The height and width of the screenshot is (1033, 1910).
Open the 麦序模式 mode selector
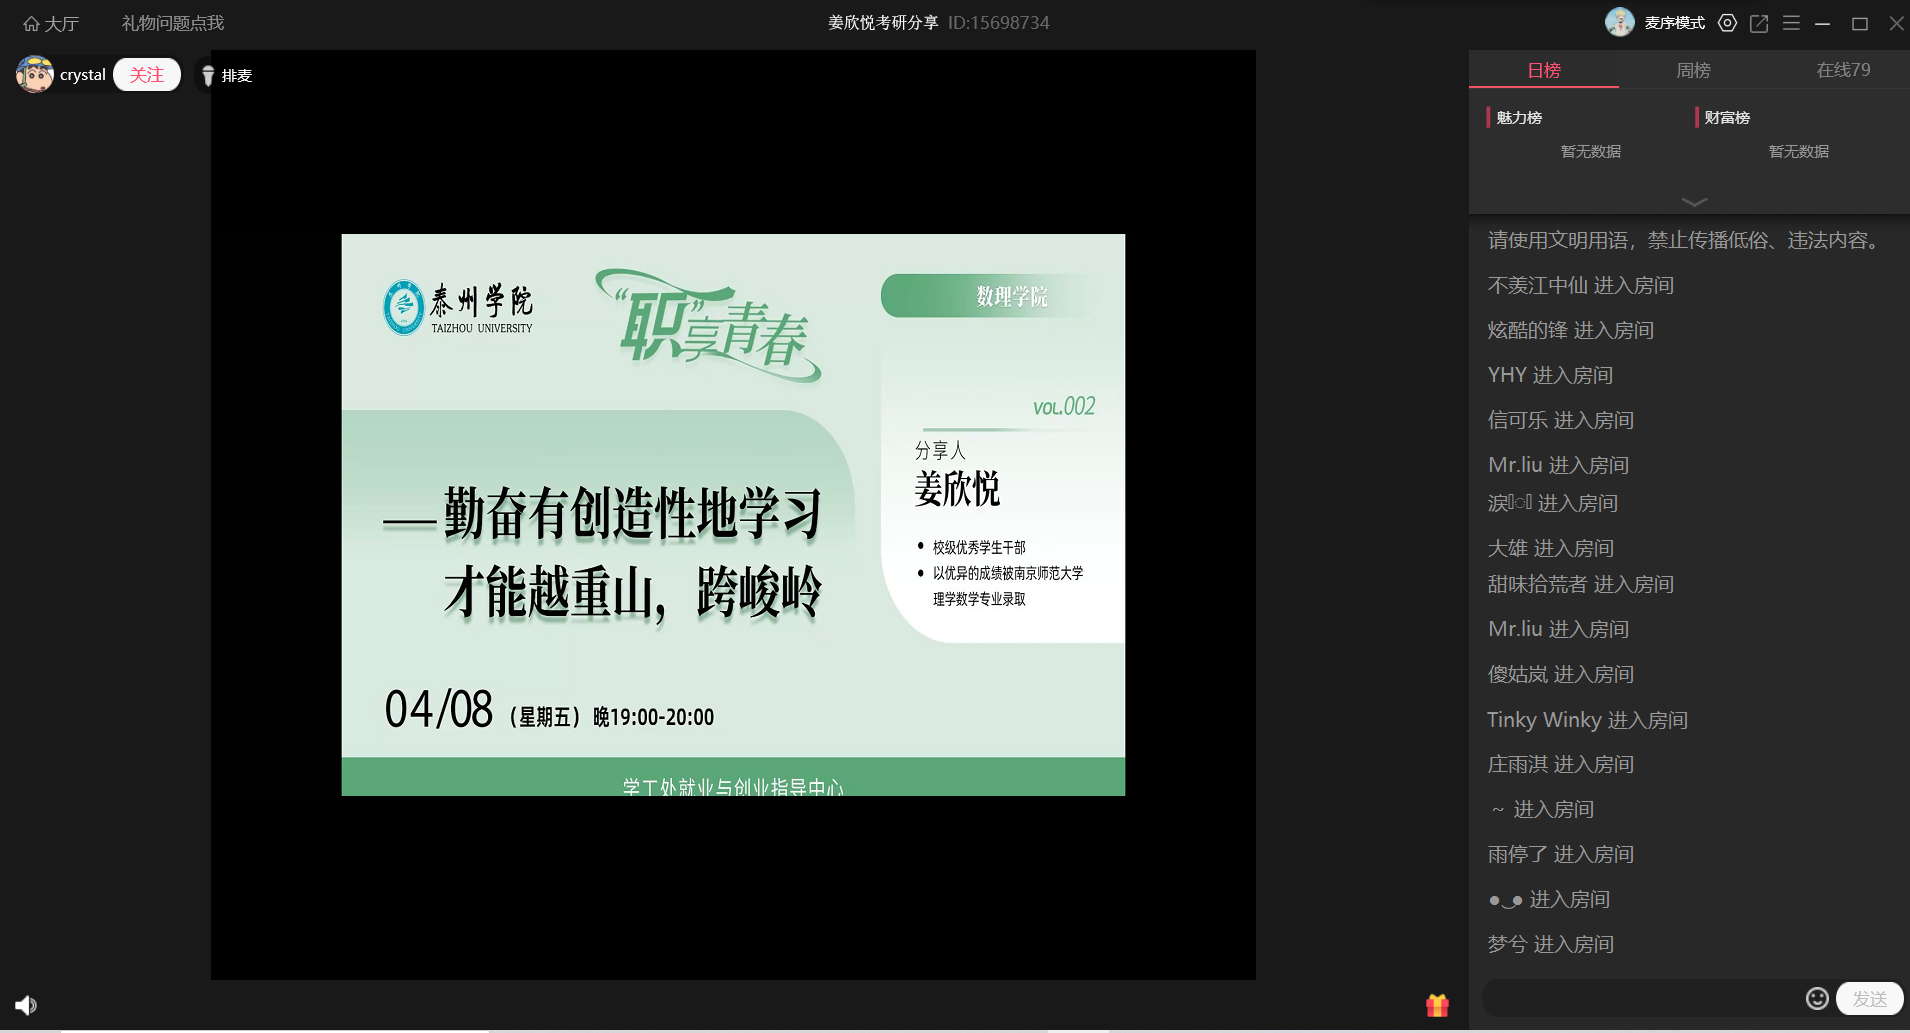pos(1674,23)
